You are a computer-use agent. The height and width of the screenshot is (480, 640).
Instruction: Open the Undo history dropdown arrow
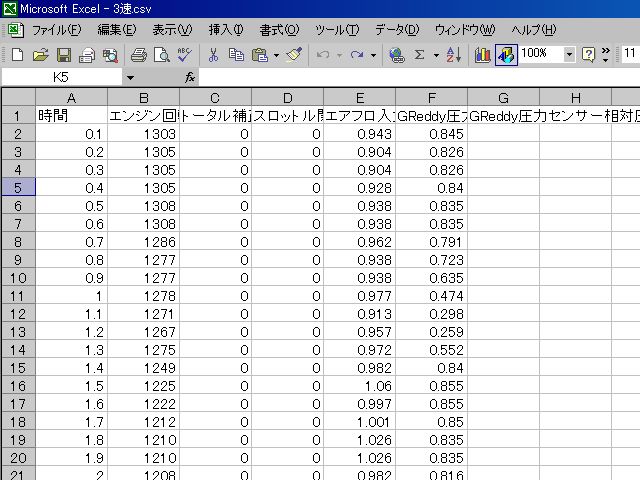(x=339, y=55)
